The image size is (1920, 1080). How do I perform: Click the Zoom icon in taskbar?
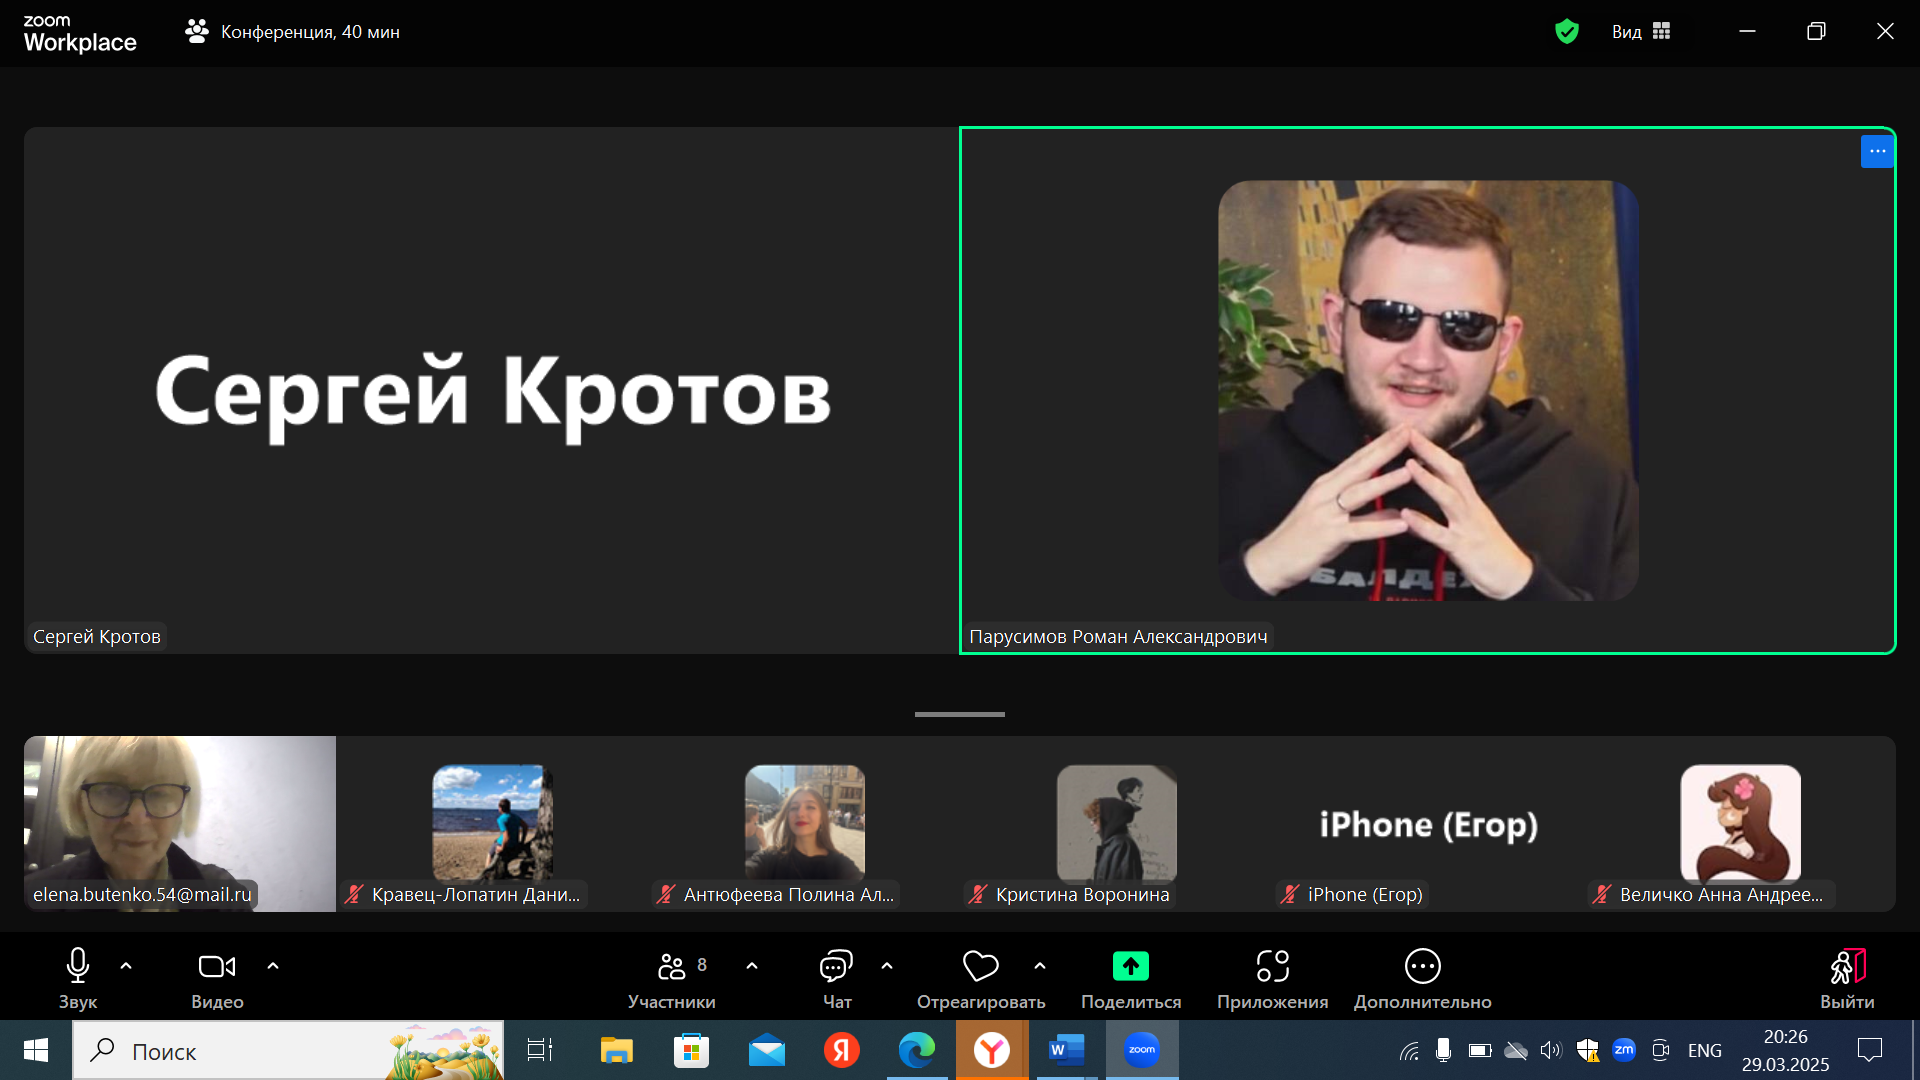click(x=1142, y=1050)
